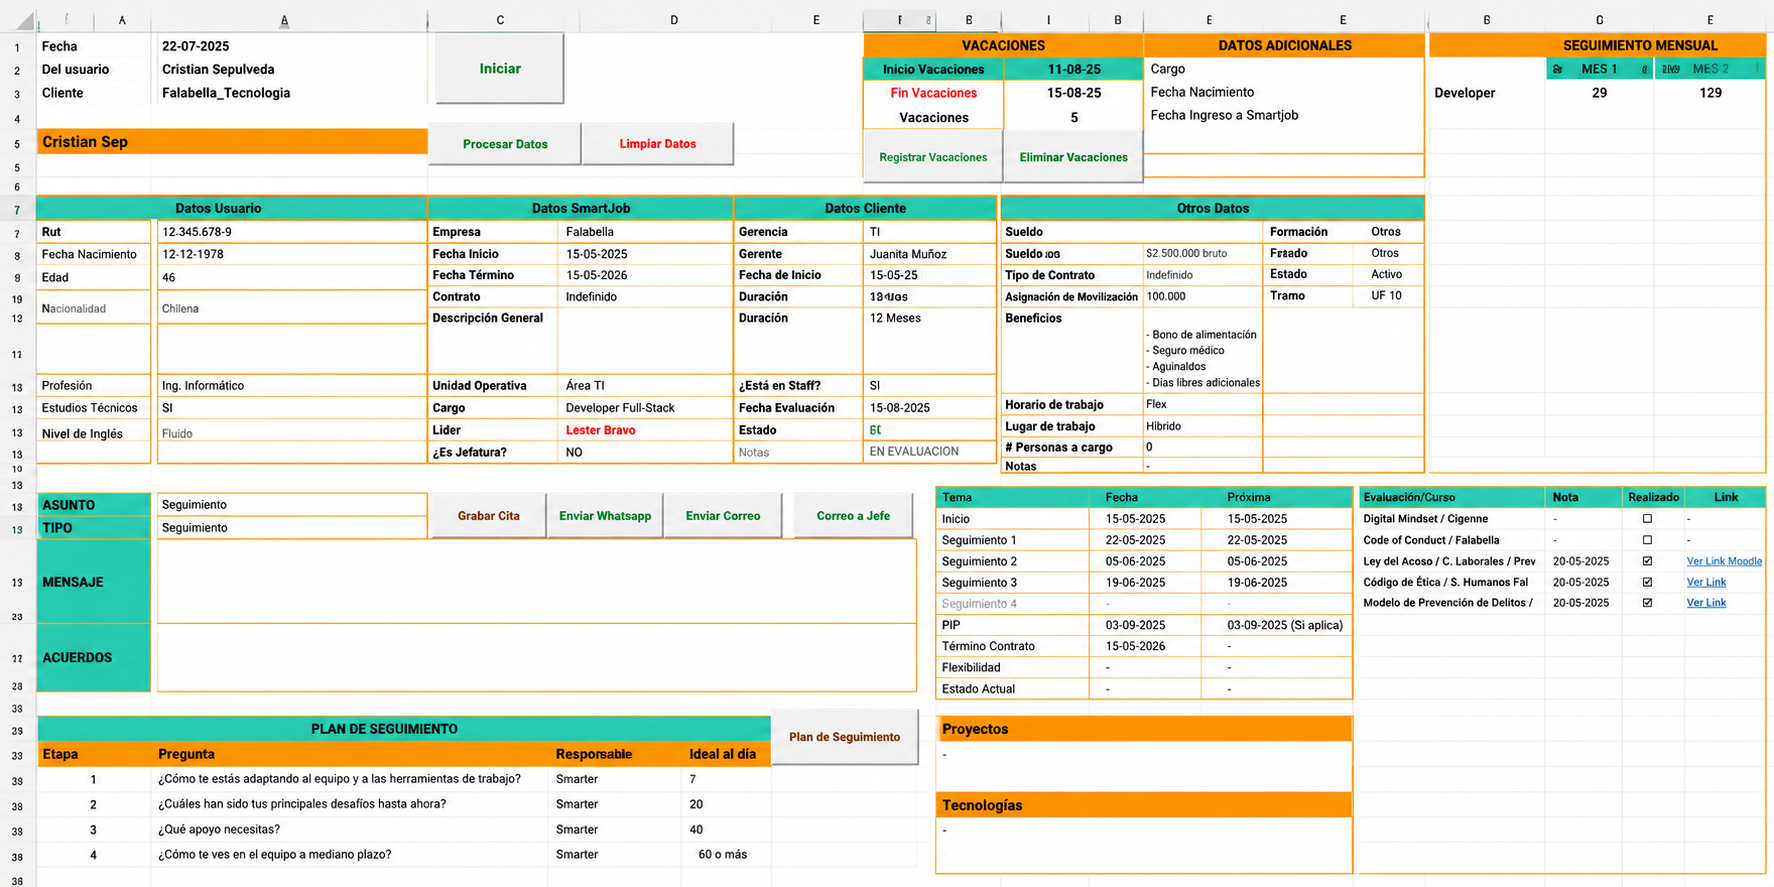Select column header I

pyautogui.click(x=1048, y=20)
